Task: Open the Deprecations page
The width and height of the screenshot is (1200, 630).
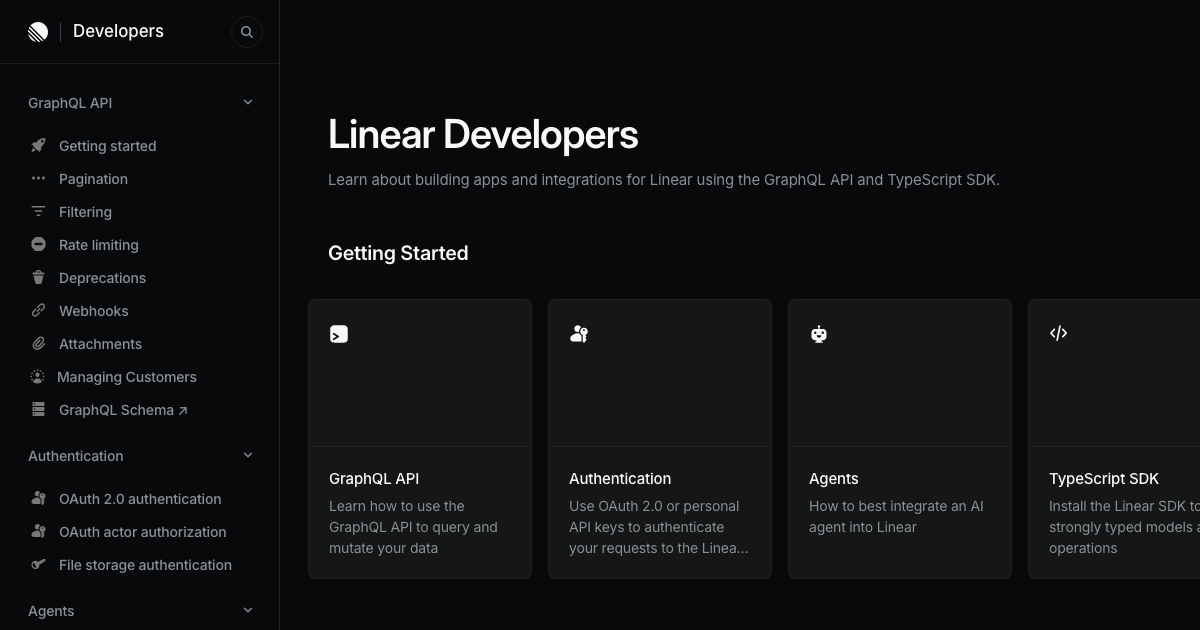Action: (102, 277)
